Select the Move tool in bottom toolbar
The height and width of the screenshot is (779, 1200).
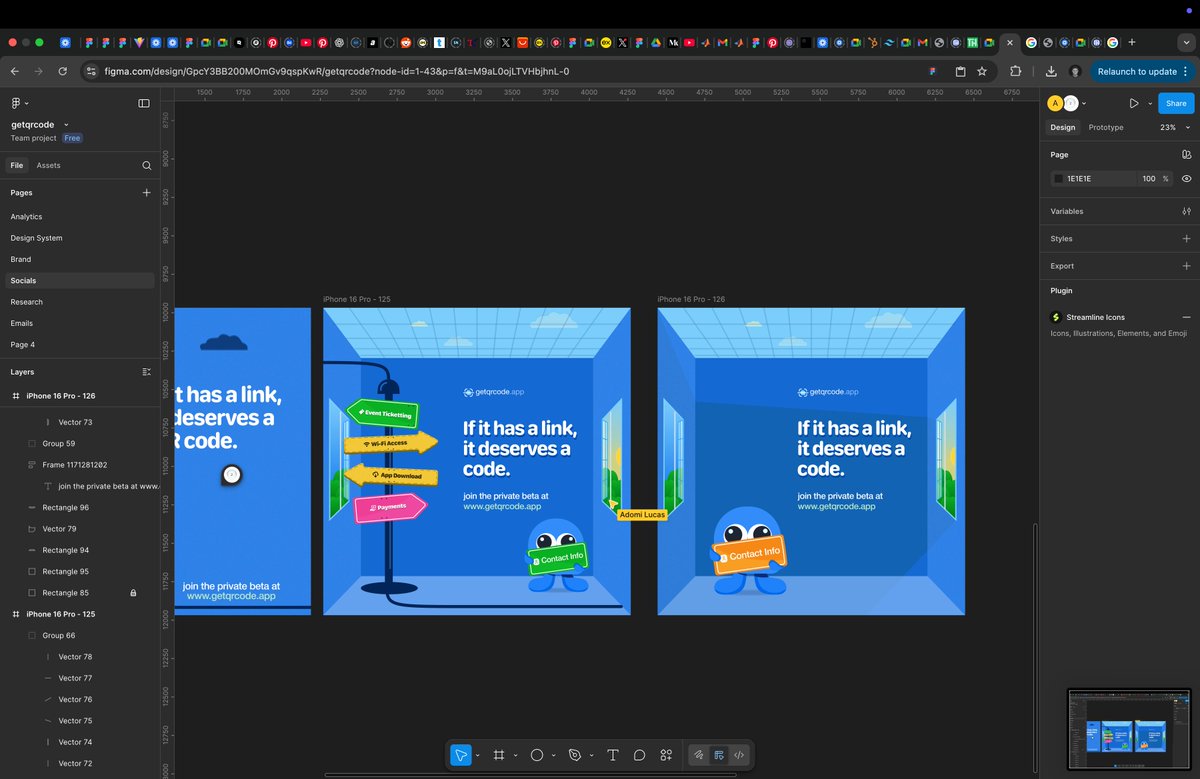point(460,755)
